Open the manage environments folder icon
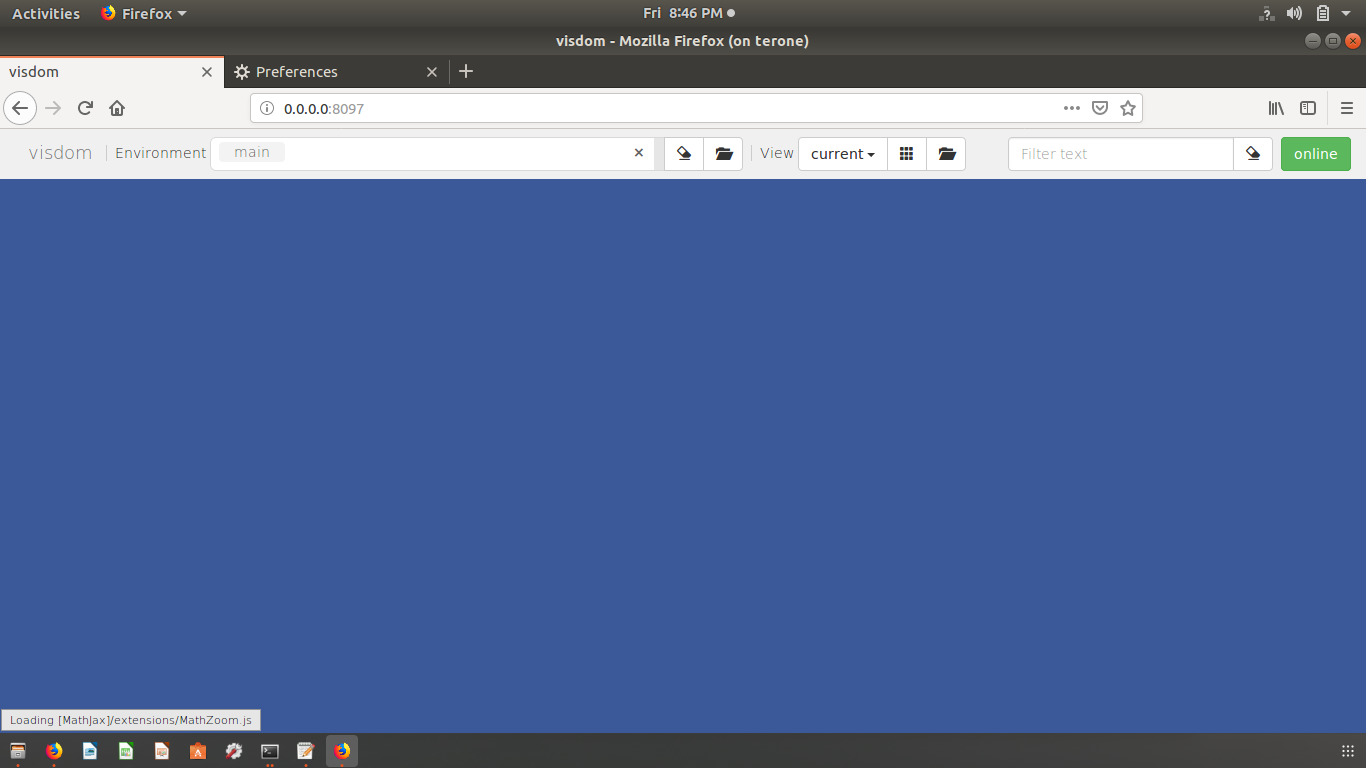1366x768 pixels. pos(724,154)
